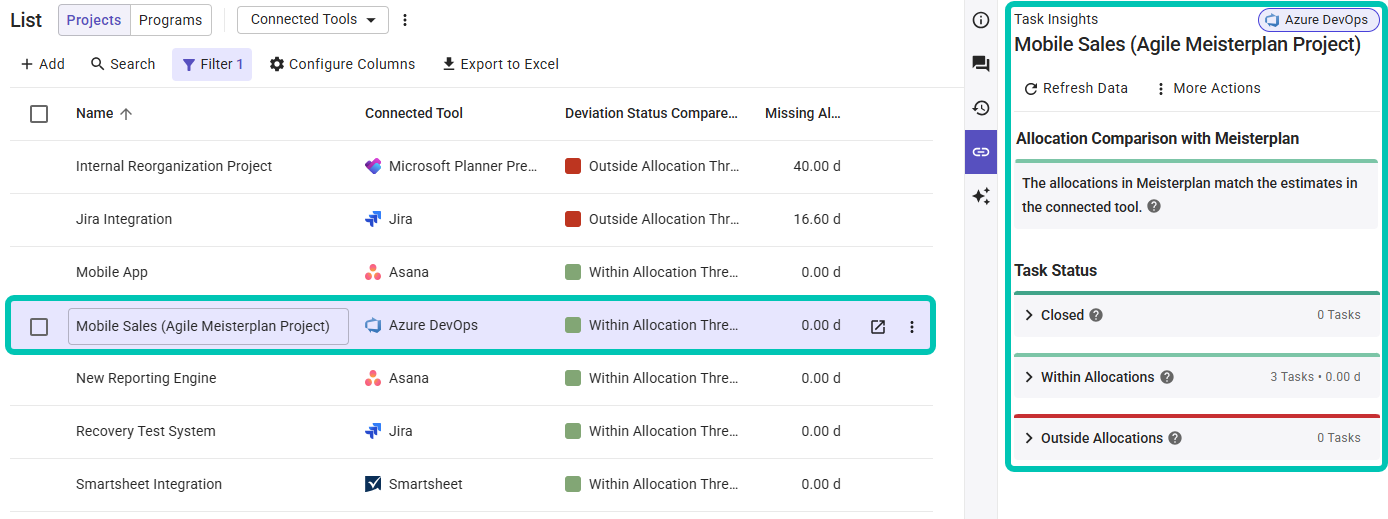Click the Mobile Sales name field

208,326
